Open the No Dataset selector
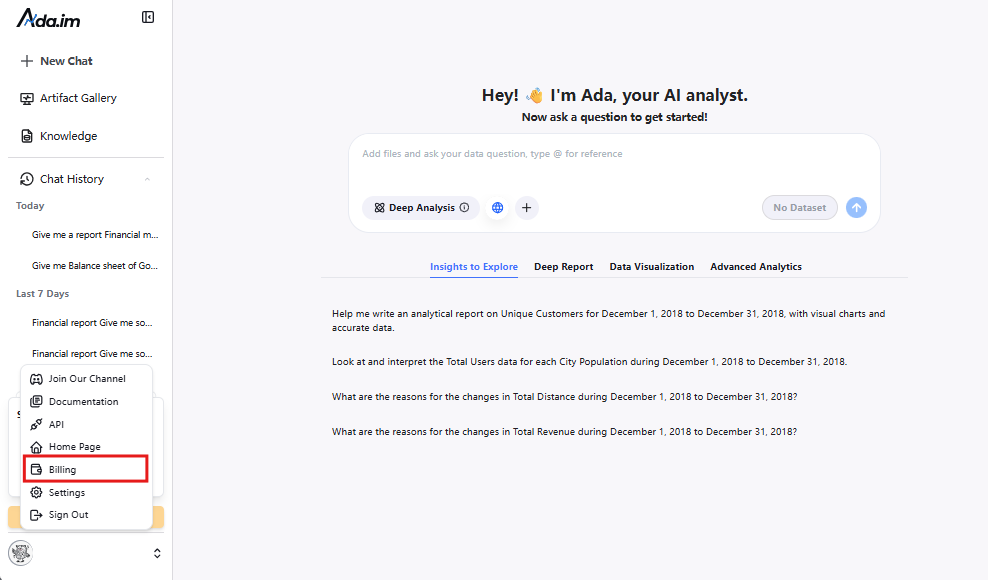The image size is (988, 580). (799, 207)
